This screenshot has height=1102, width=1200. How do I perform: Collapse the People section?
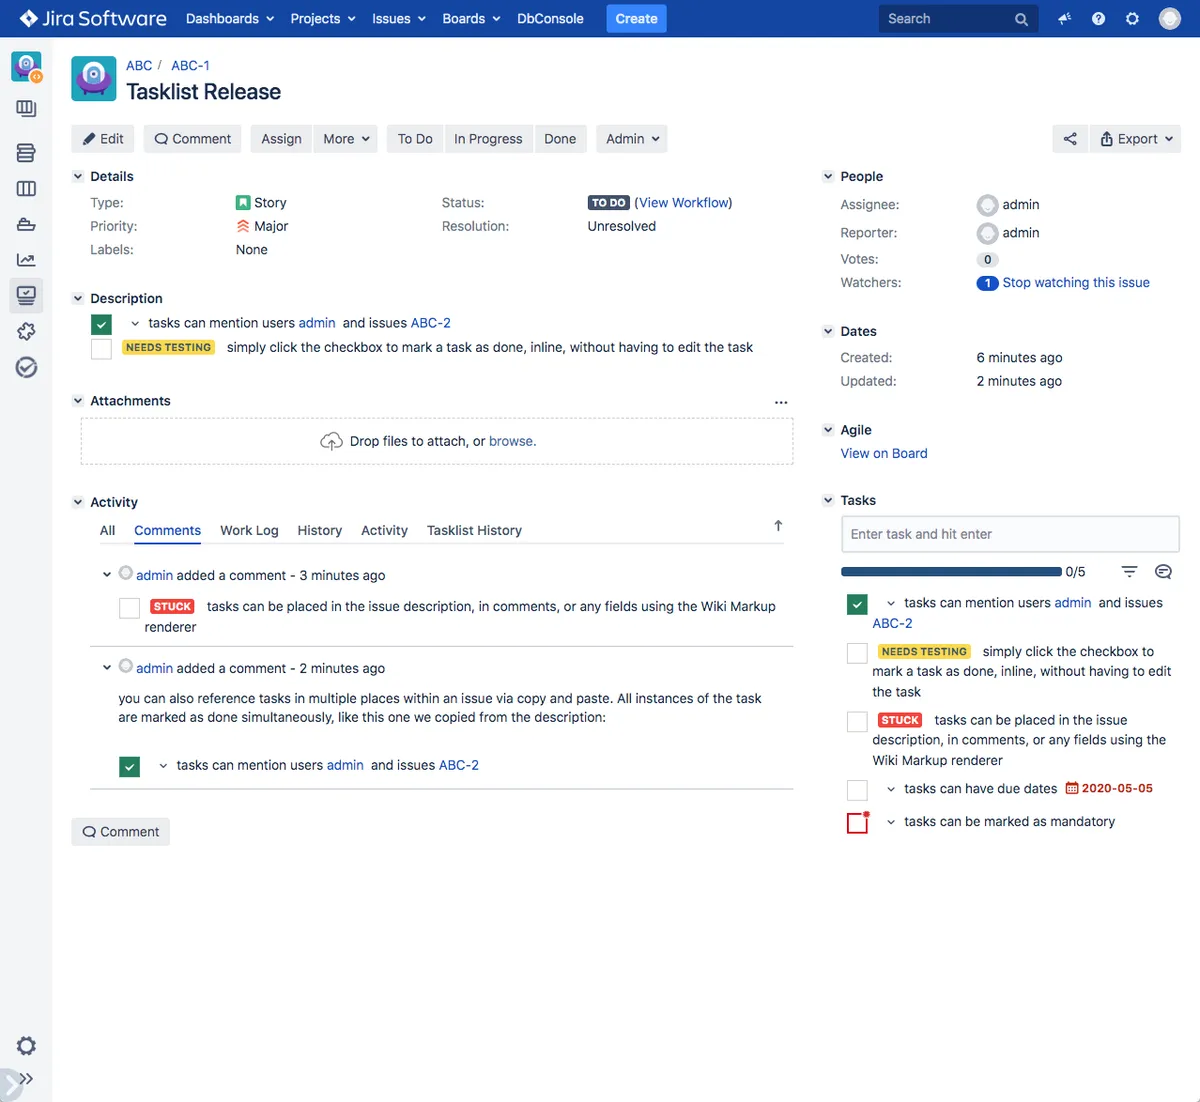[828, 176]
